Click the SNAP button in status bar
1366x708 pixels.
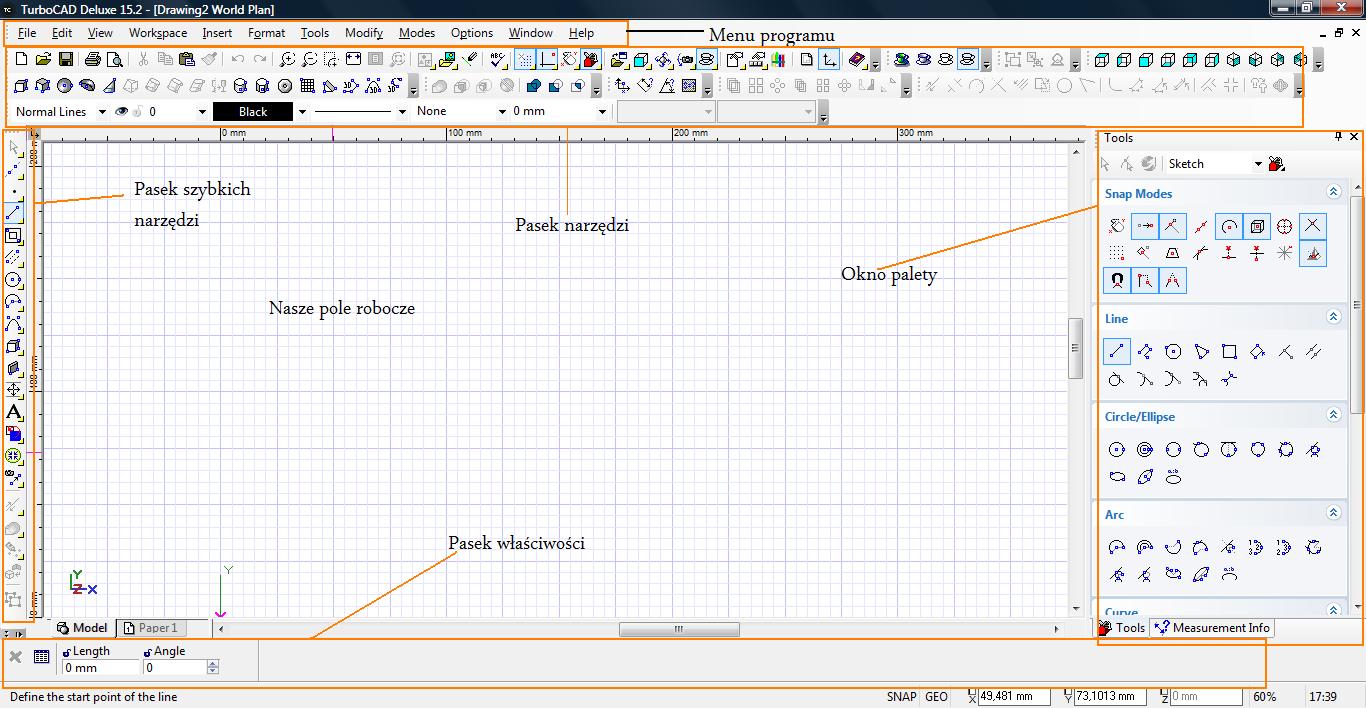tap(901, 697)
